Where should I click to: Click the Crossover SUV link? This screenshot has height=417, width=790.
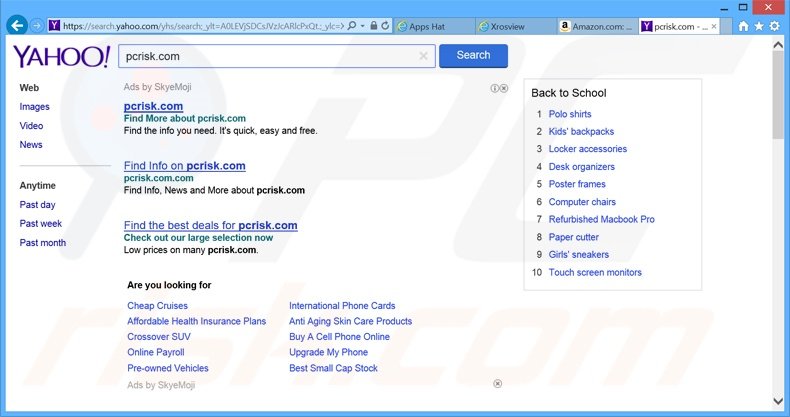pyautogui.click(x=159, y=336)
